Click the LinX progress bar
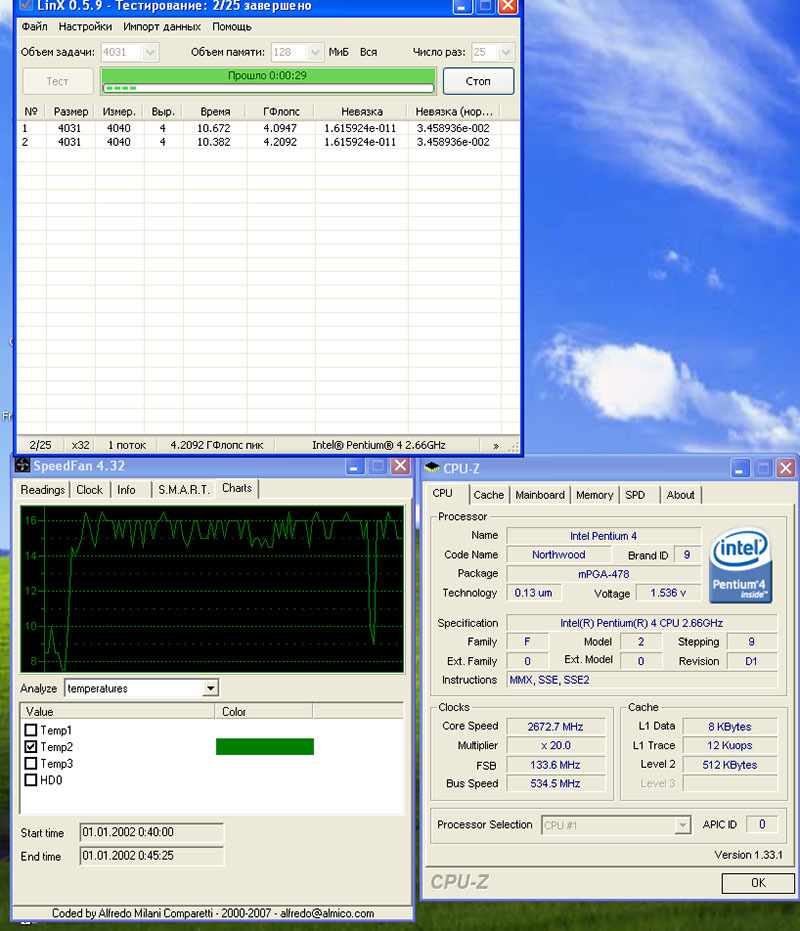This screenshot has height=931, width=800. point(268,88)
